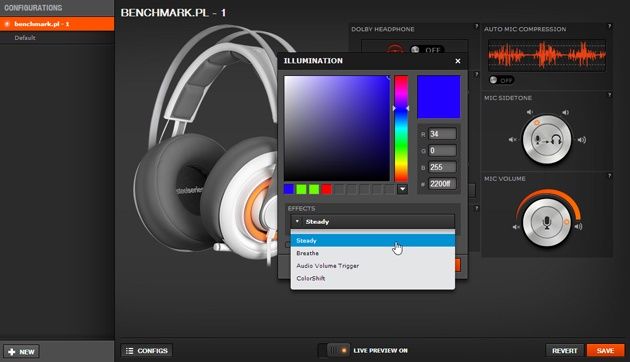The image size is (630, 362).
Task: Select the Default configuration
Action: coord(57,38)
